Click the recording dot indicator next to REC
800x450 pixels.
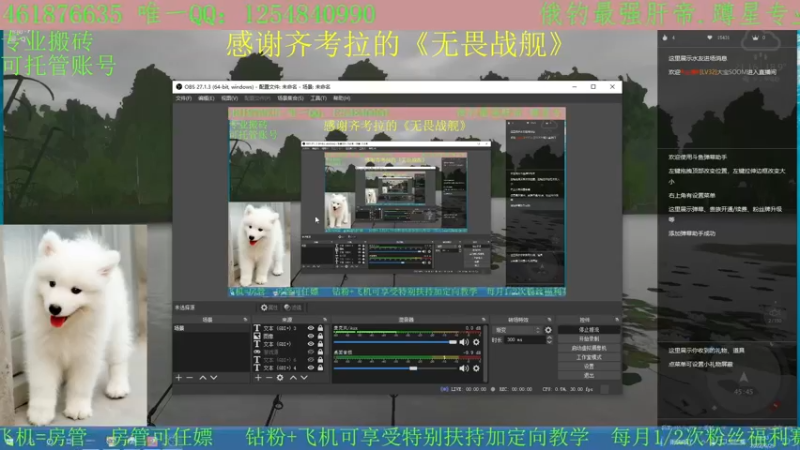(x=493, y=389)
